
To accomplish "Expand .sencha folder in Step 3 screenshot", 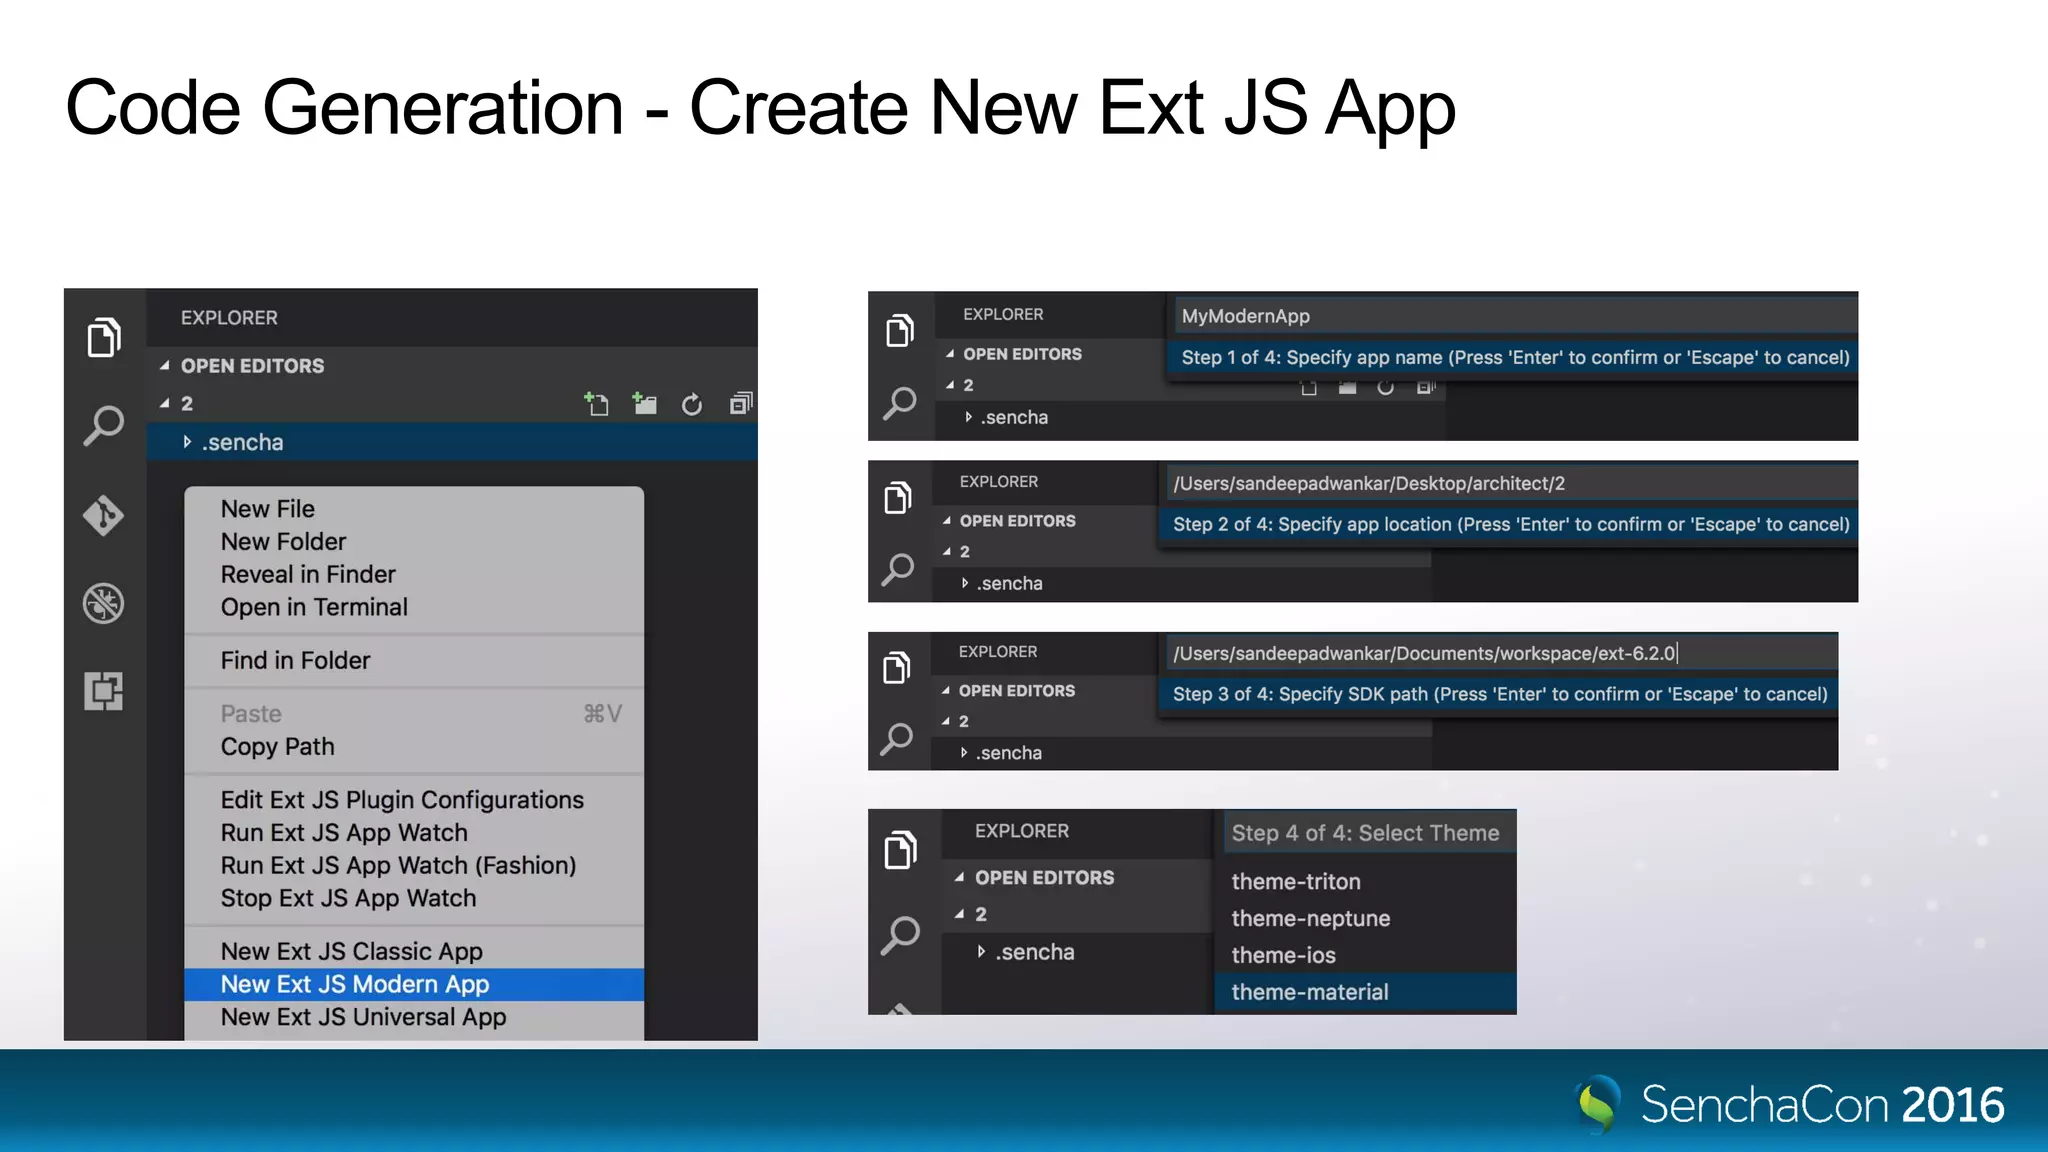I will point(964,753).
